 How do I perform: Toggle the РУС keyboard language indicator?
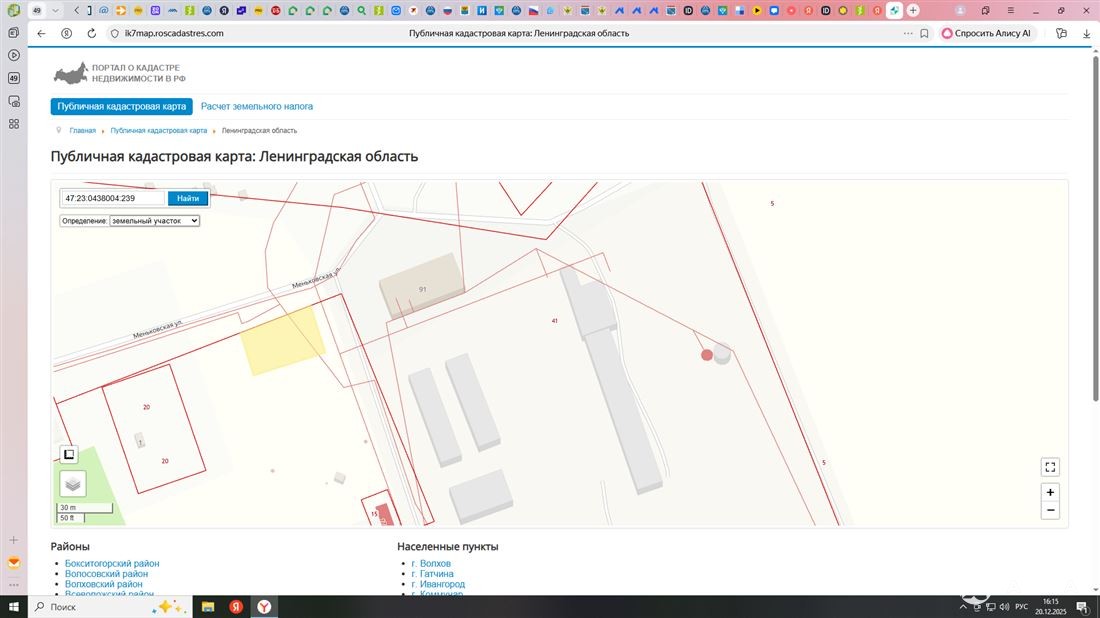[x=1021, y=607]
